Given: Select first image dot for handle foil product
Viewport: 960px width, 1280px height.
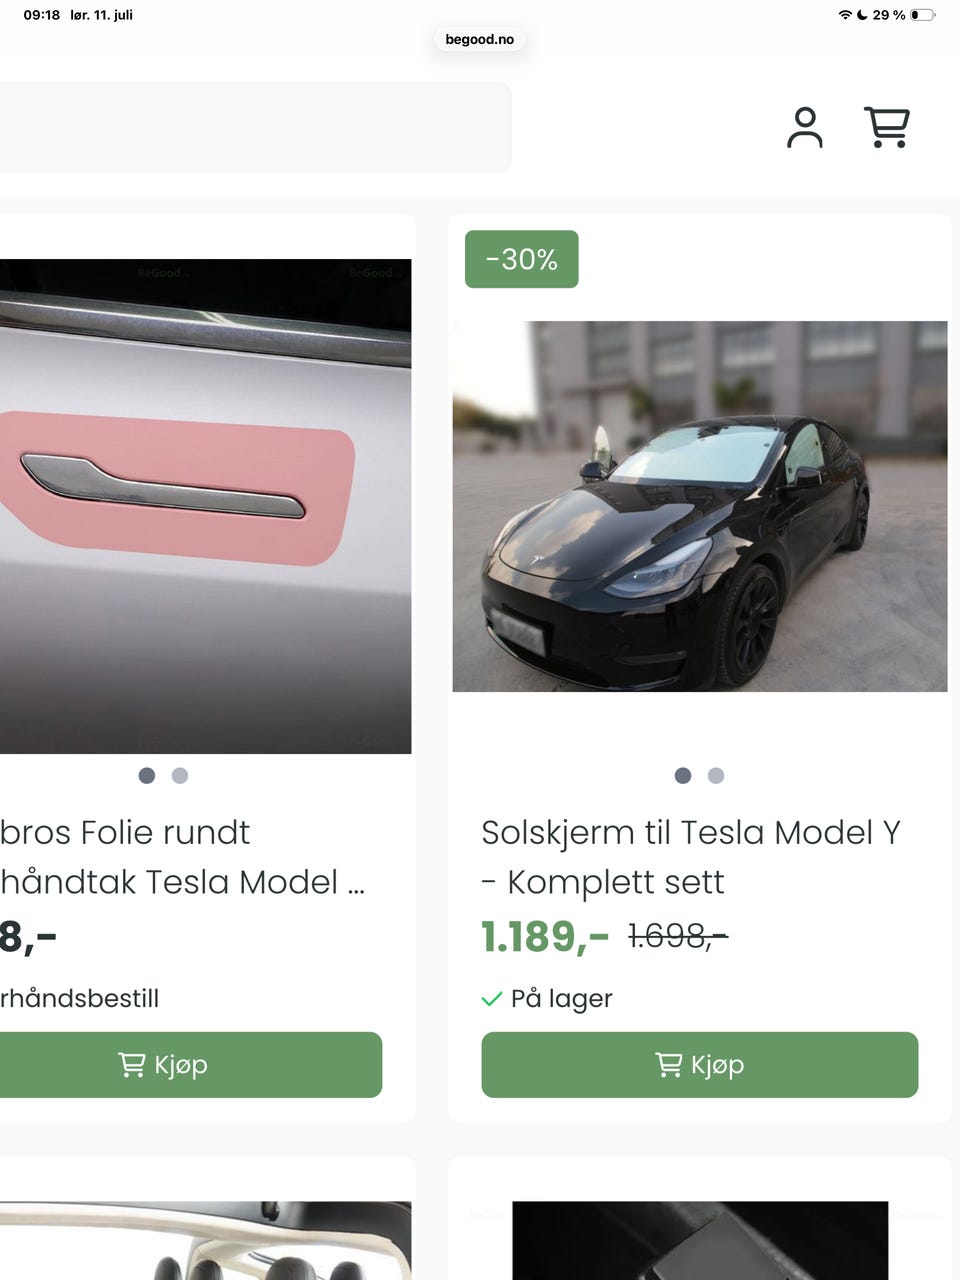Looking at the screenshot, I should point(147,776).
